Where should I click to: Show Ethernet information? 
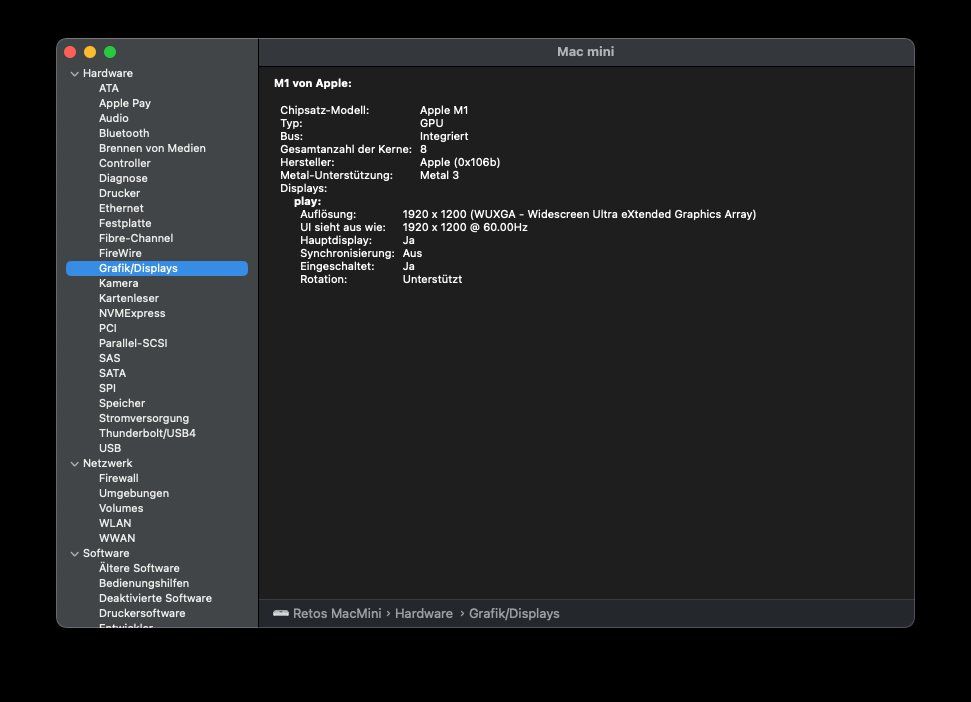pos(121,208)
